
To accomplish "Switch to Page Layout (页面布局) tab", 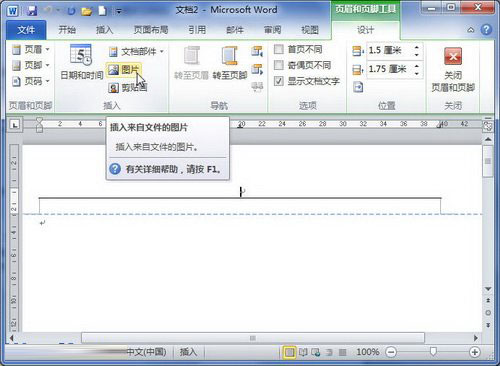I will click(x=151, y=30).
